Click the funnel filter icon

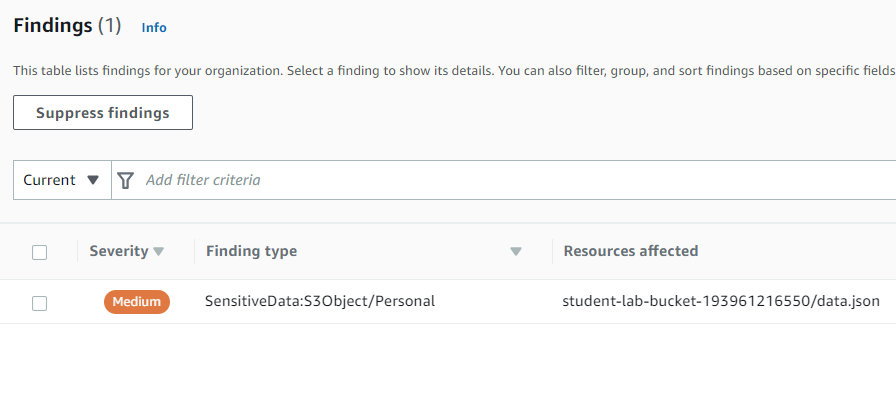(x=126, y=181)
